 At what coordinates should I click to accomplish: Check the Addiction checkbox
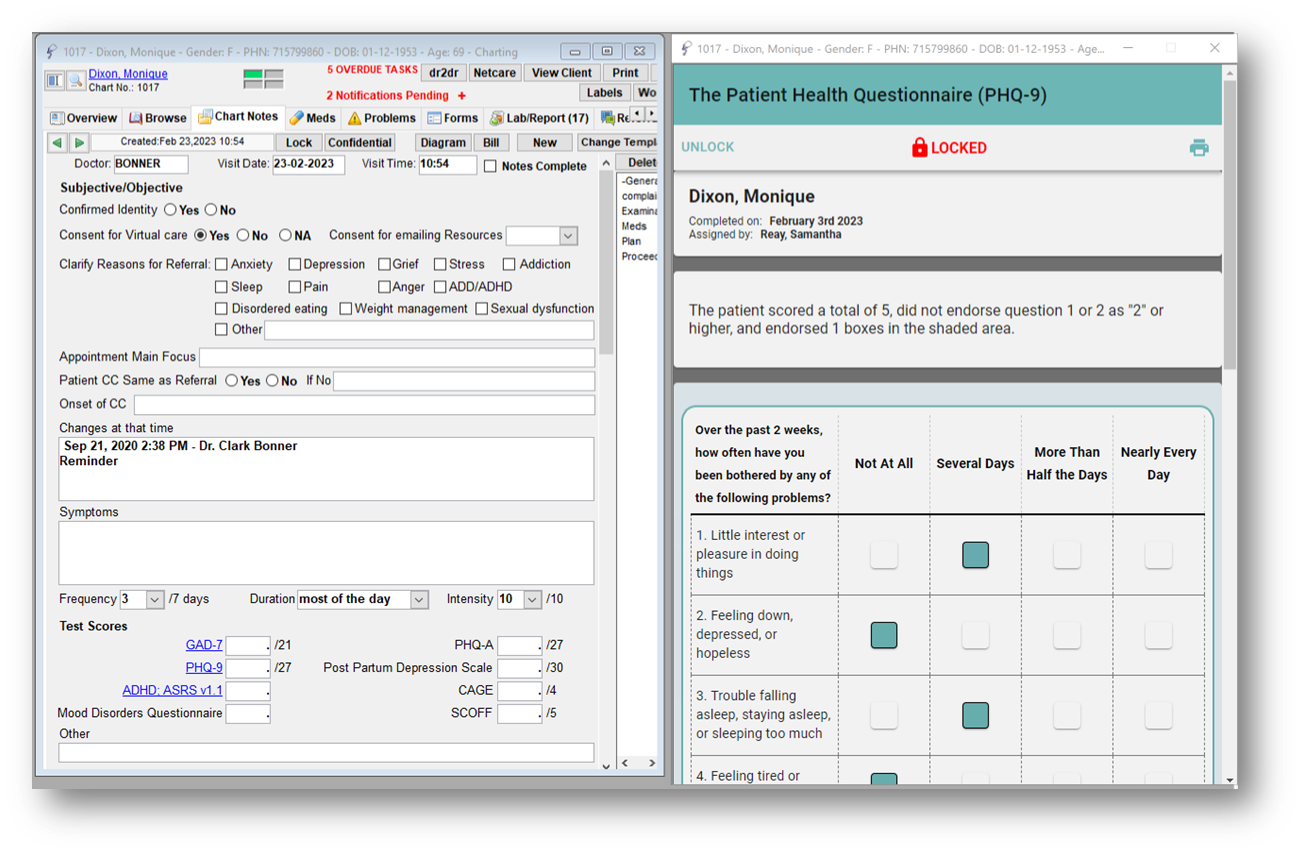coord(509,265)
